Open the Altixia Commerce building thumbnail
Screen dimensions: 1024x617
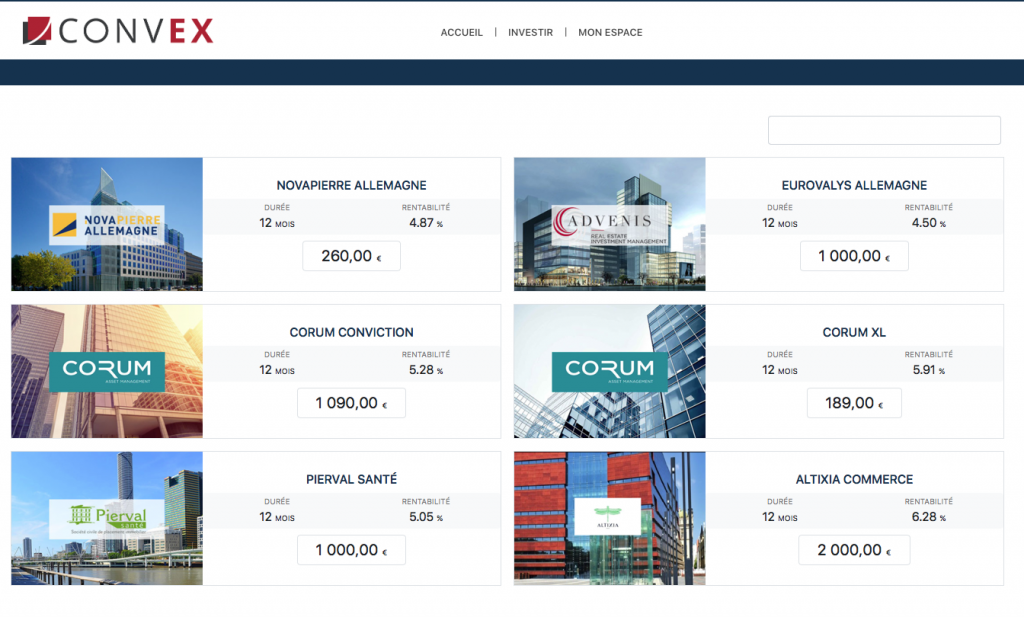pos(609,518)
